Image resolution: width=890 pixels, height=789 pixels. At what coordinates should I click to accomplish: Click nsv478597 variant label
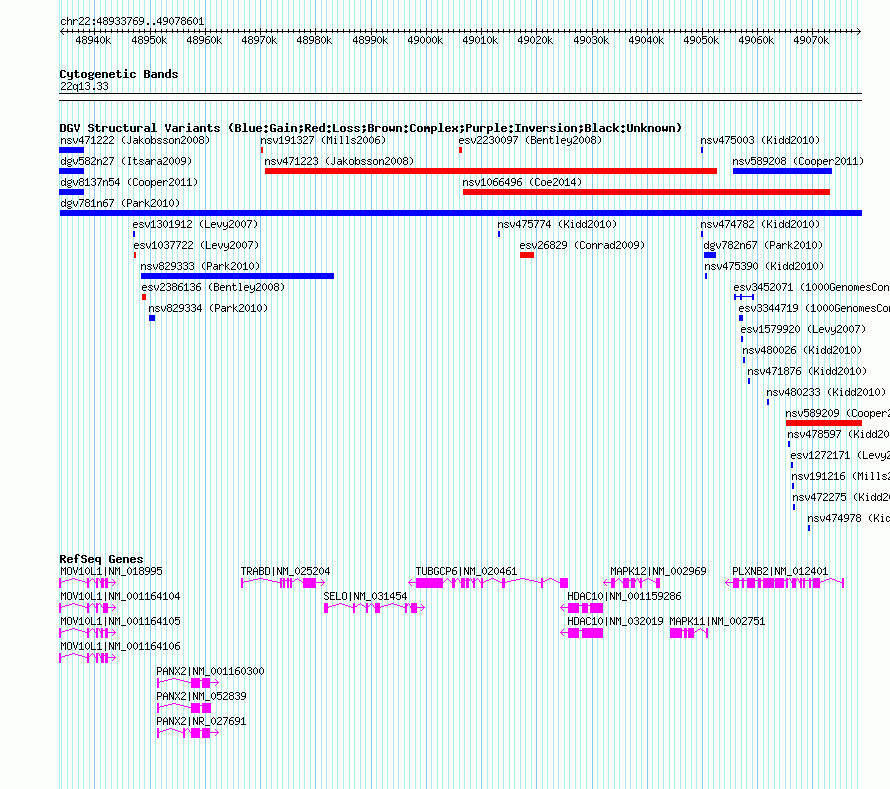click(x=838, y=434)
